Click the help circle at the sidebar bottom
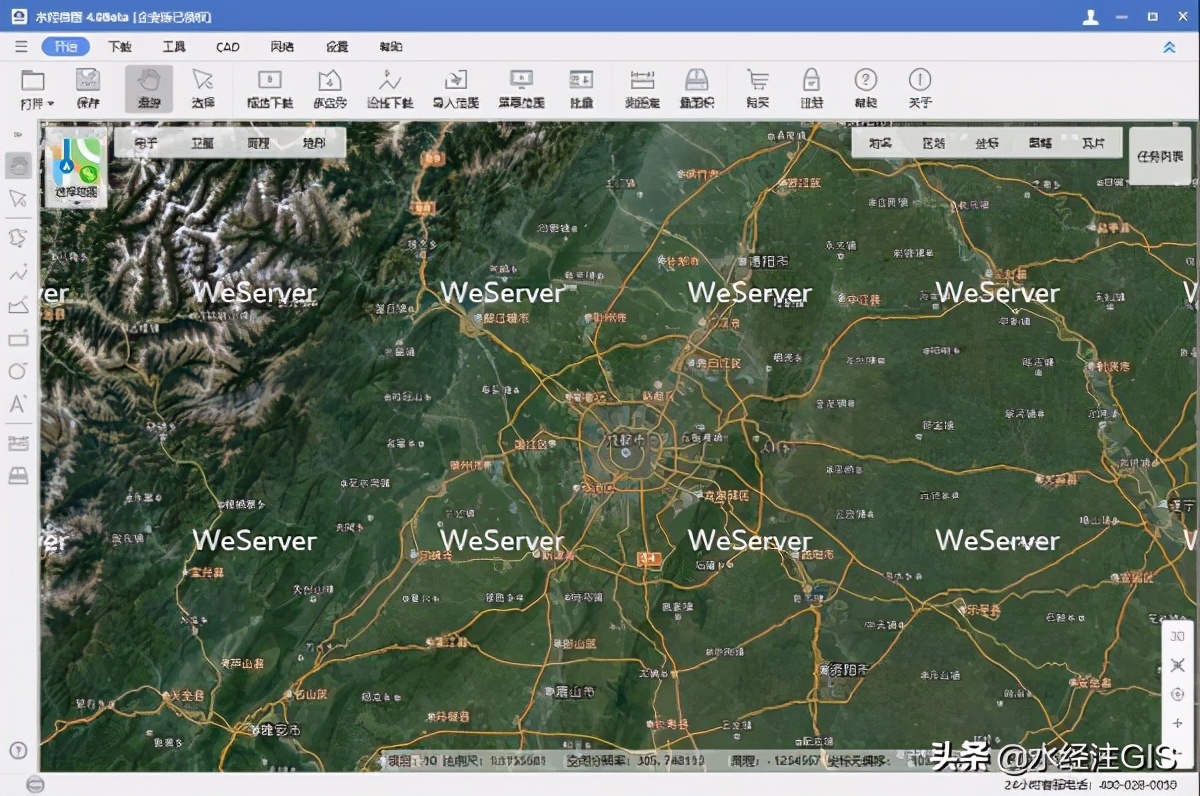This screenshot has width=1200, height=796. pyautogui.click(x=18, y=750)
